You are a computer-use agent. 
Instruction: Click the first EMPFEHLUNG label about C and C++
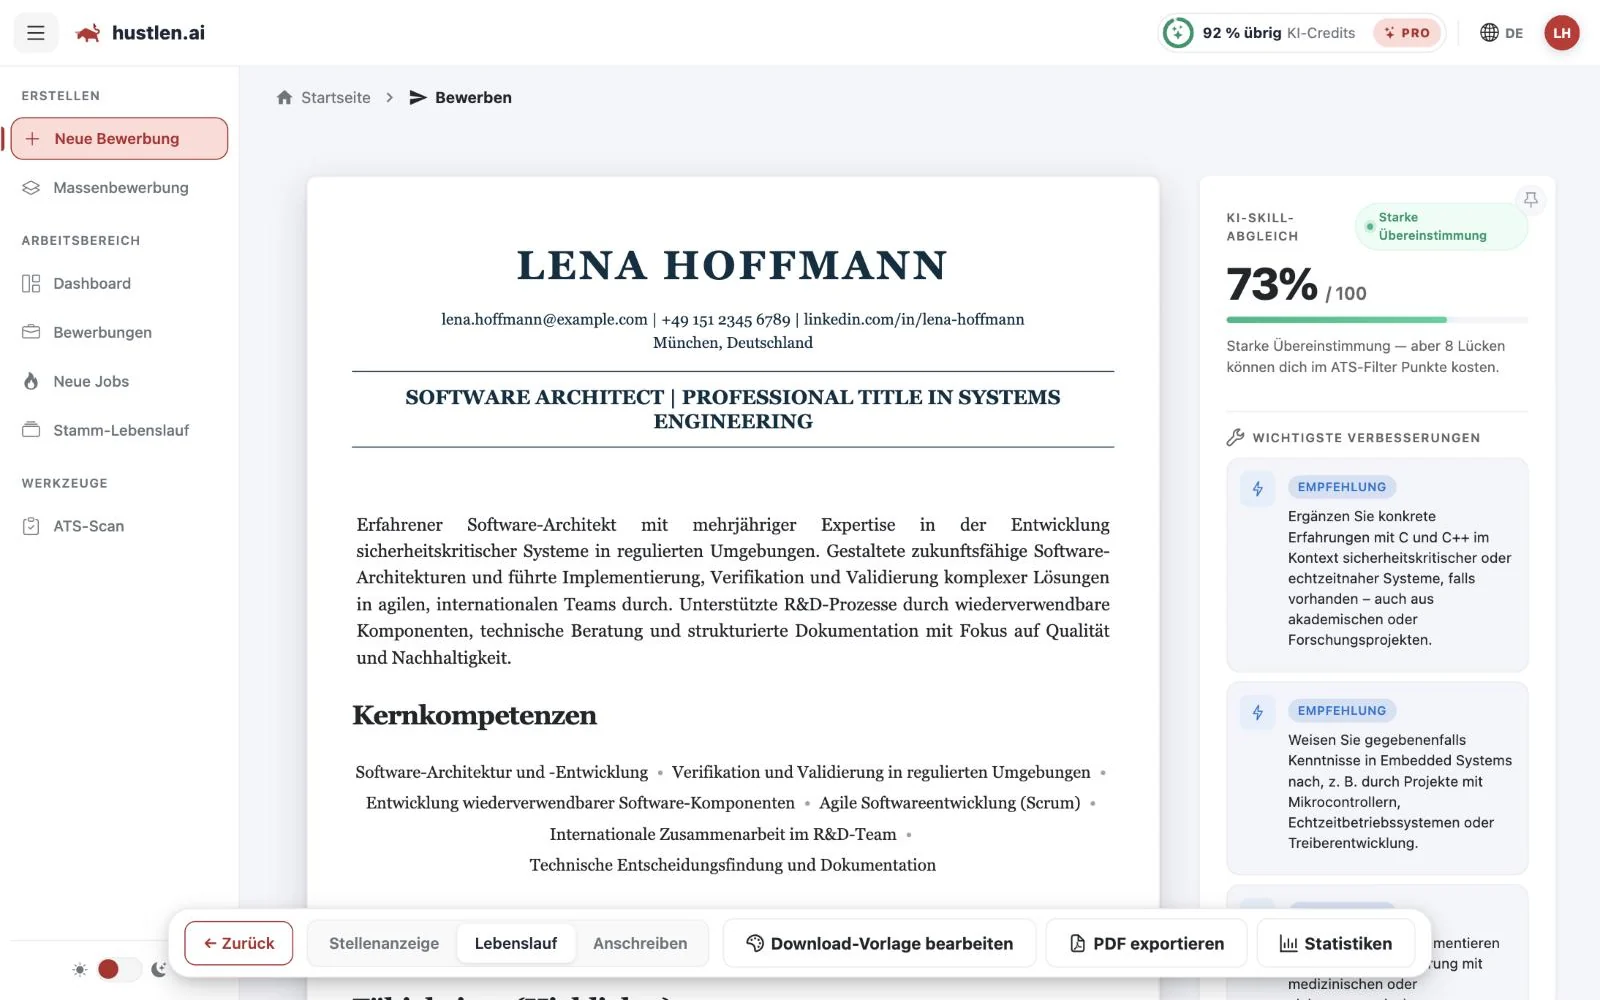(1342, 487)
